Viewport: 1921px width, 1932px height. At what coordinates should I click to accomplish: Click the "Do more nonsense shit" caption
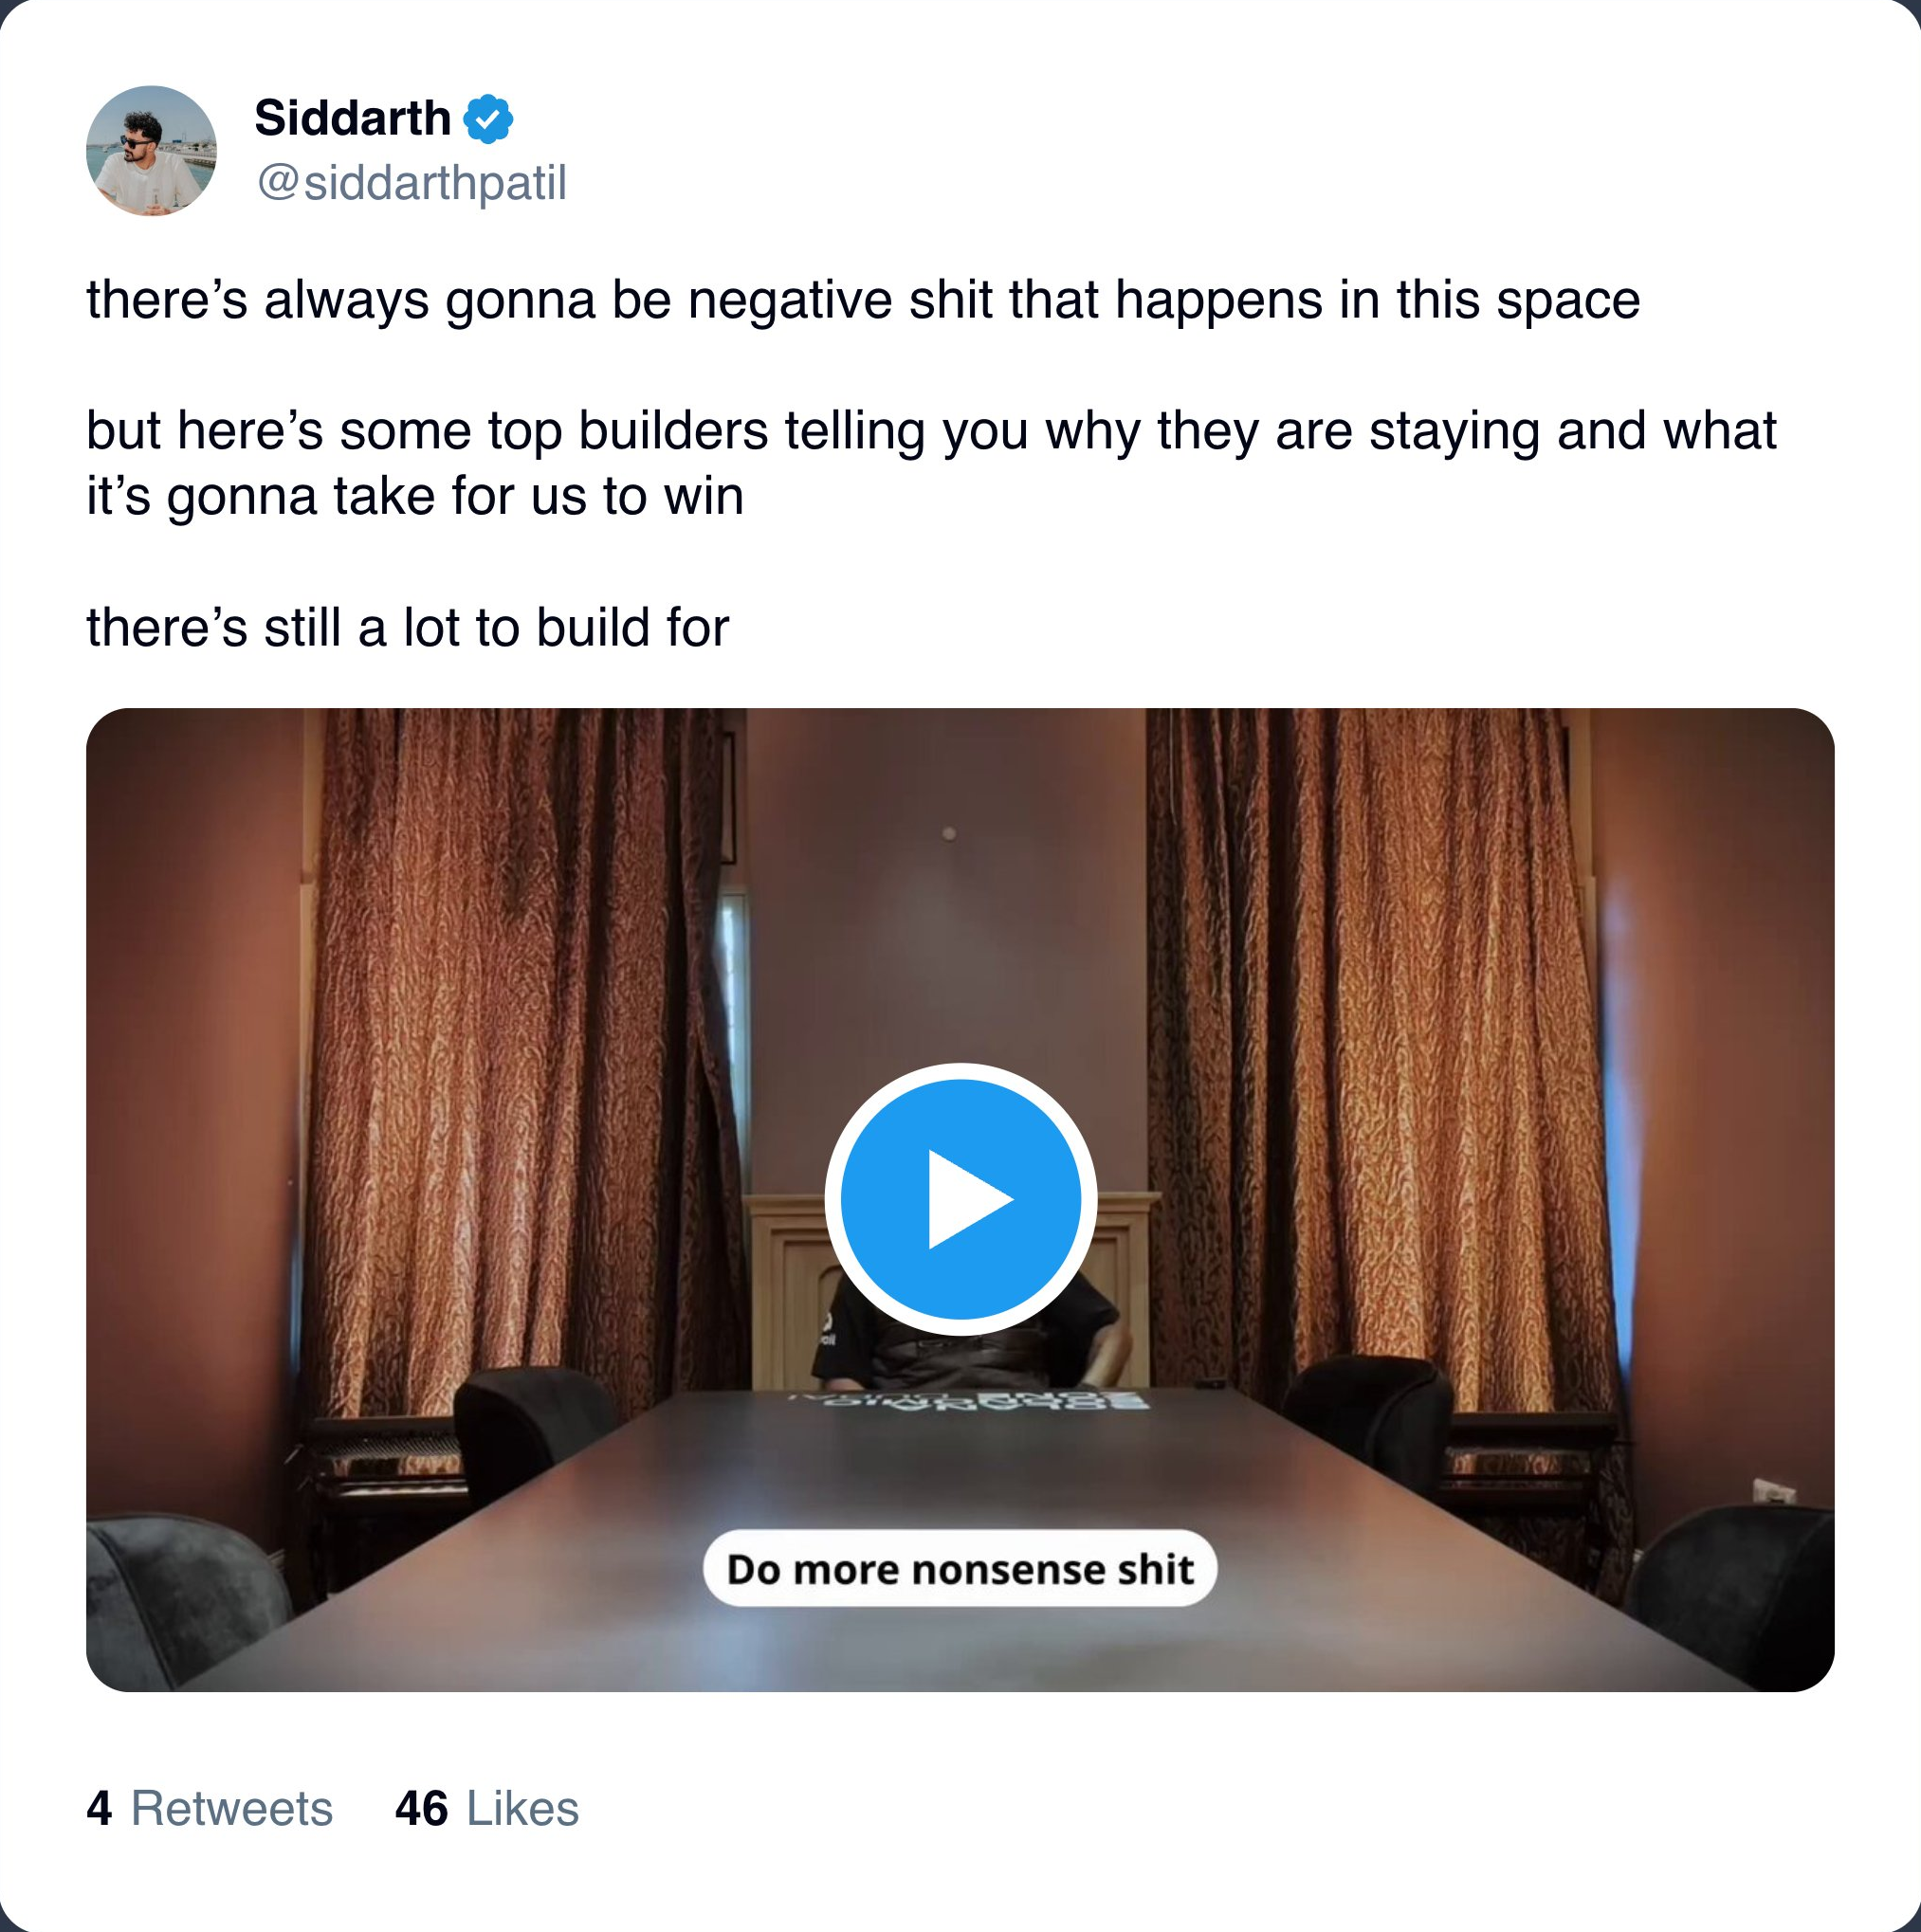click(960, 1569)
